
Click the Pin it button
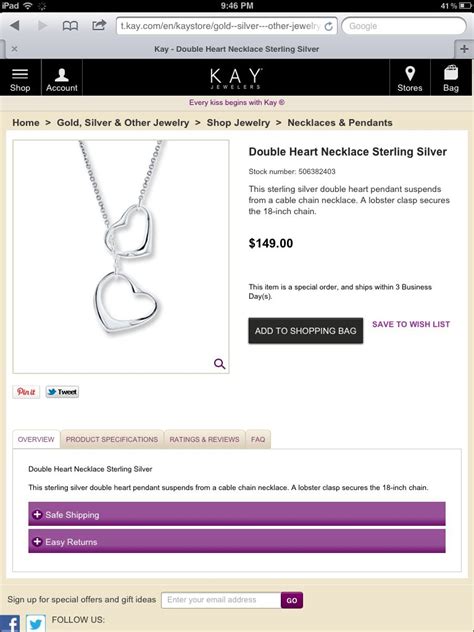(x=26, y=392)
